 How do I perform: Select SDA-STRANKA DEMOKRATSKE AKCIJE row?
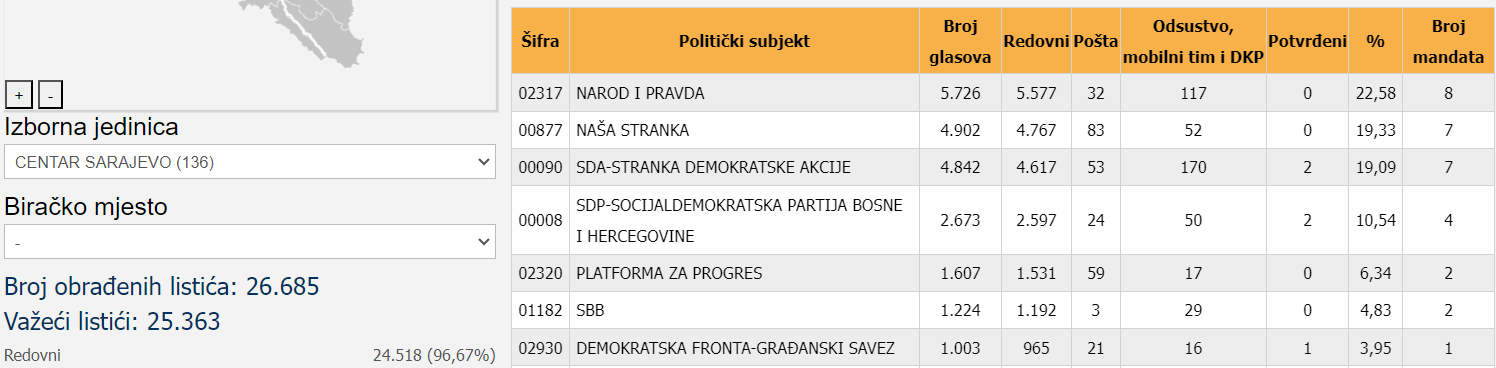(1003, 167)
